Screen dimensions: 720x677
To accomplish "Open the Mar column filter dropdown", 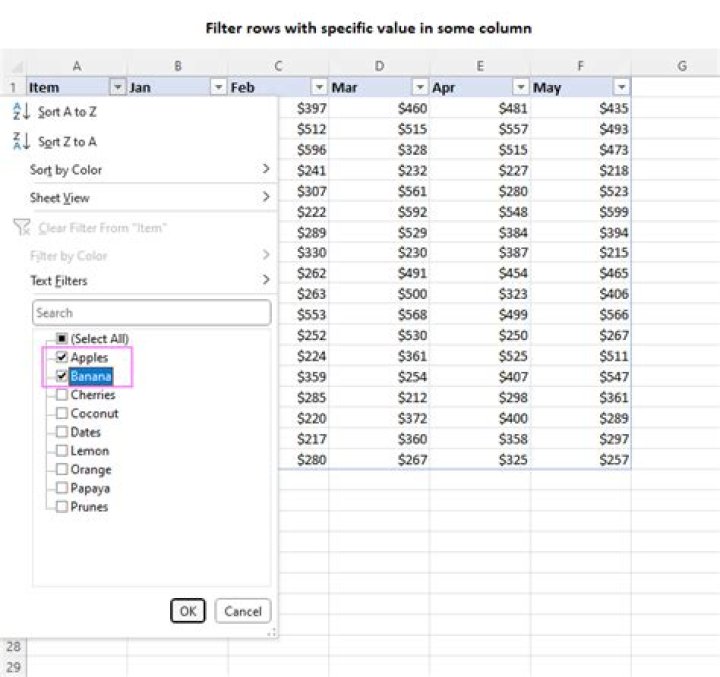I will tap(420, 87).
